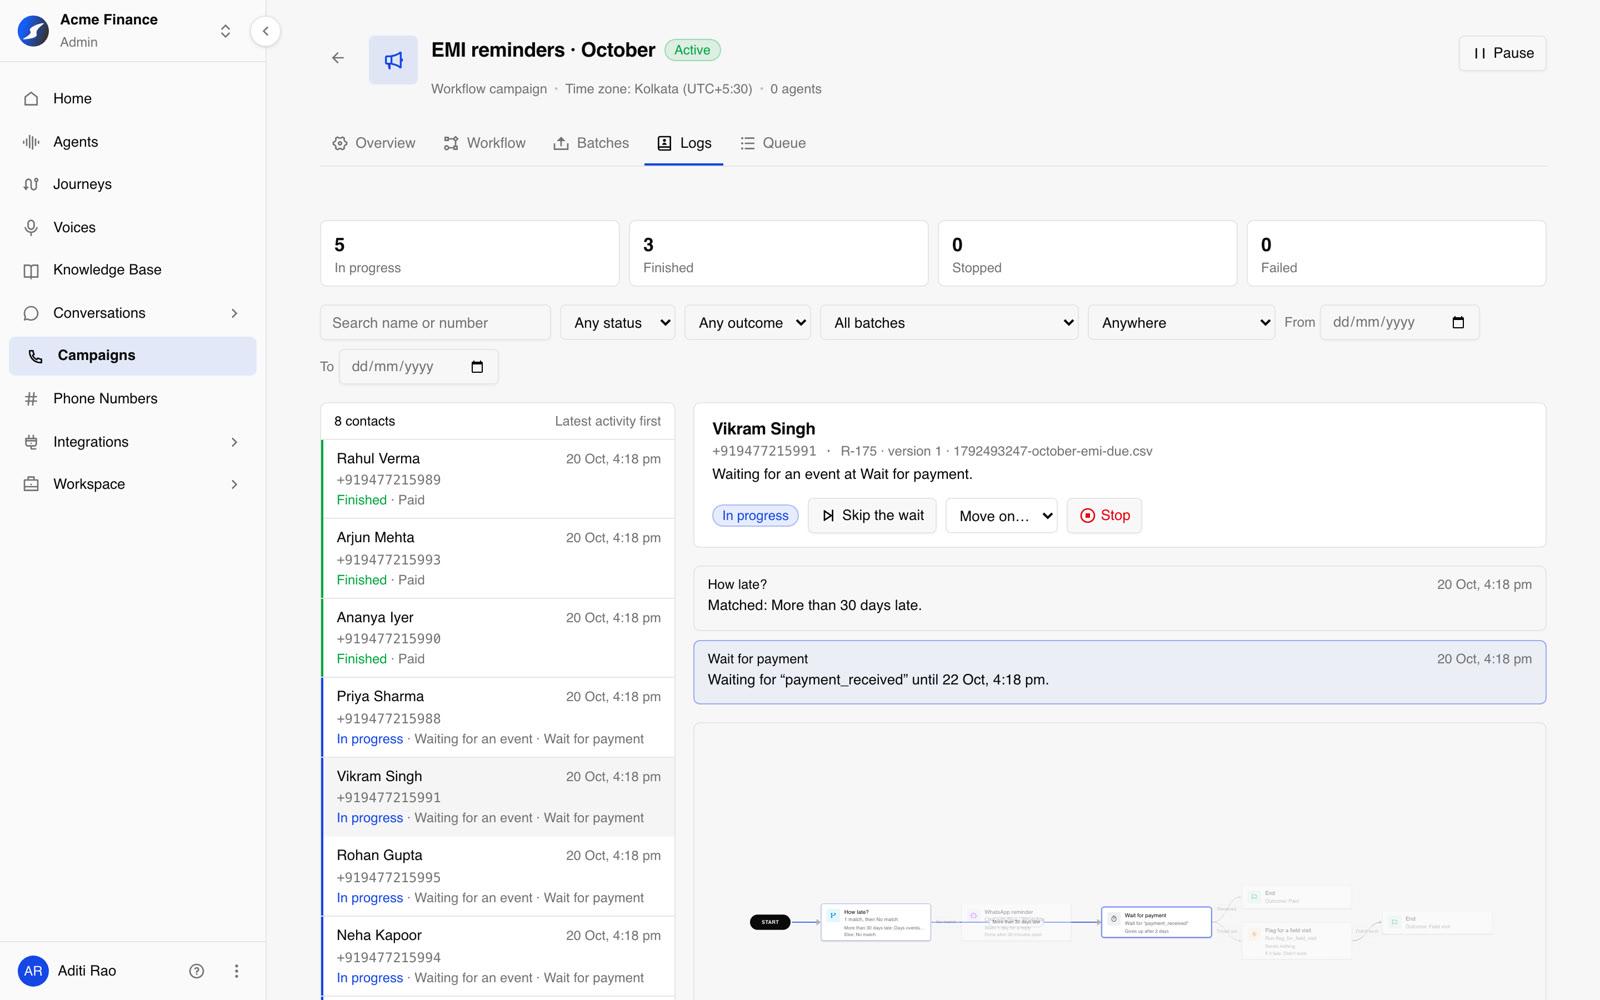Expand the Workspace submenu chevron

234,484
